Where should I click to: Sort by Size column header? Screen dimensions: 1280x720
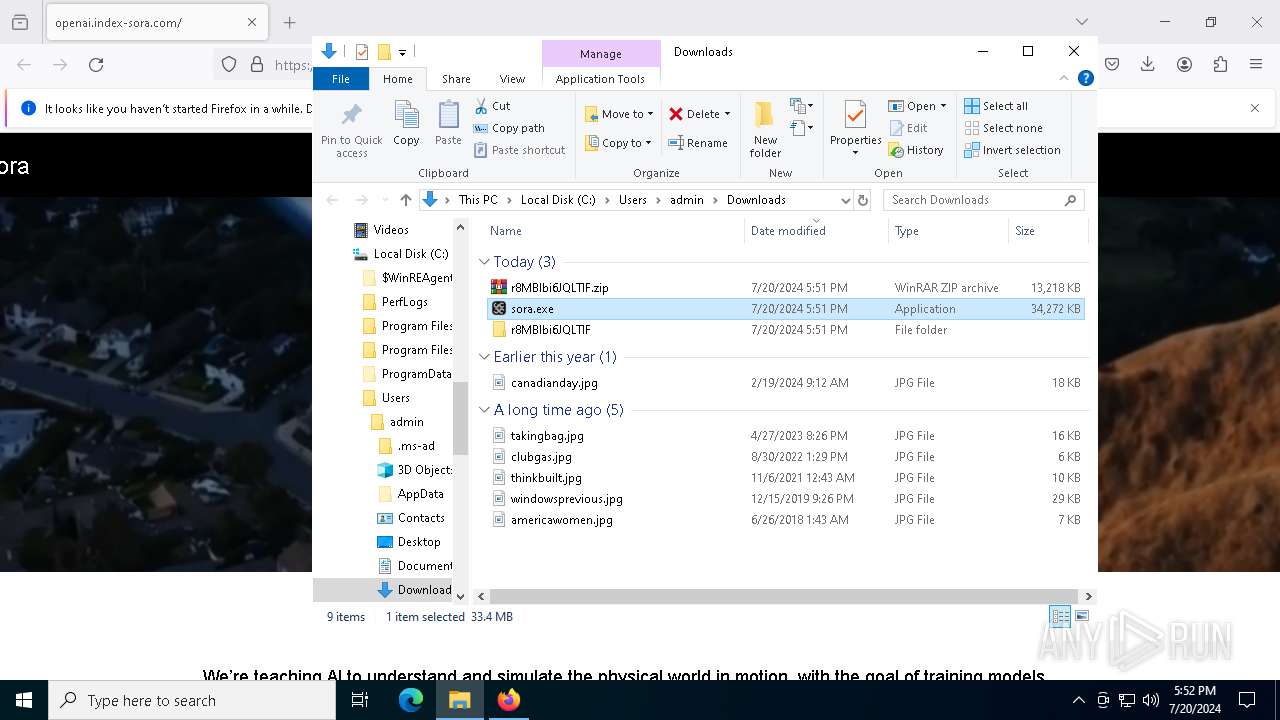click(x=1048, y=231)
